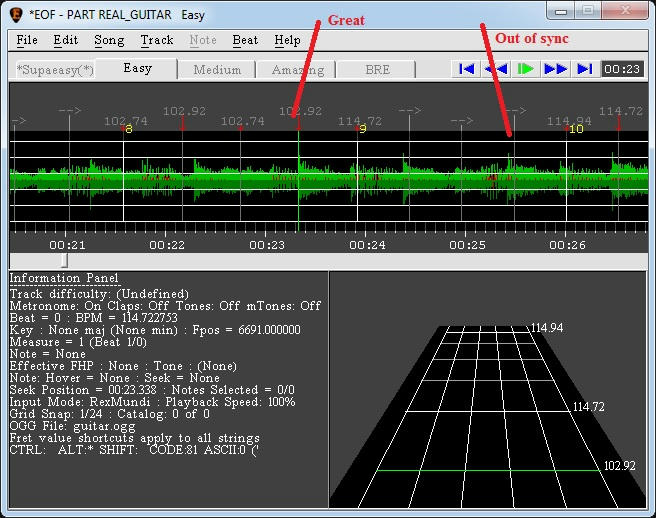Open the Edit menu
Image resolution: width=656 pixels, height=518 pixels.
pyautogui.click(x=66, y=40)
